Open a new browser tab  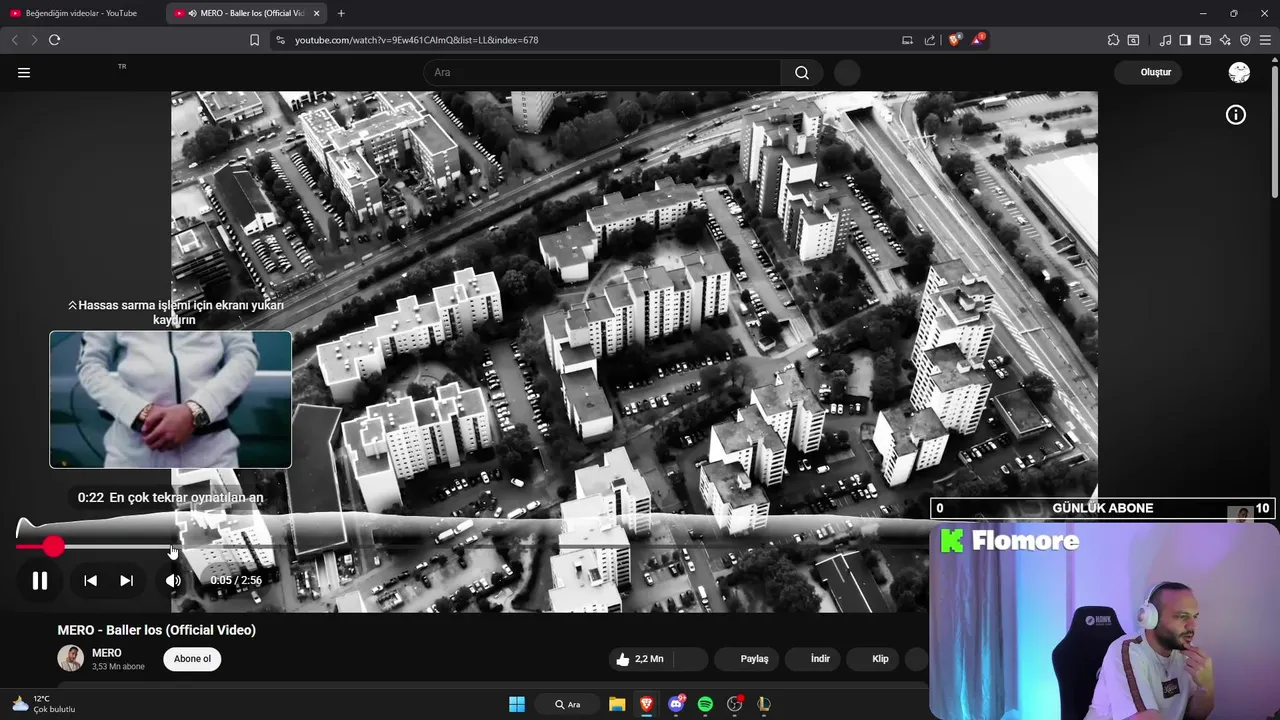coord(341,13)
